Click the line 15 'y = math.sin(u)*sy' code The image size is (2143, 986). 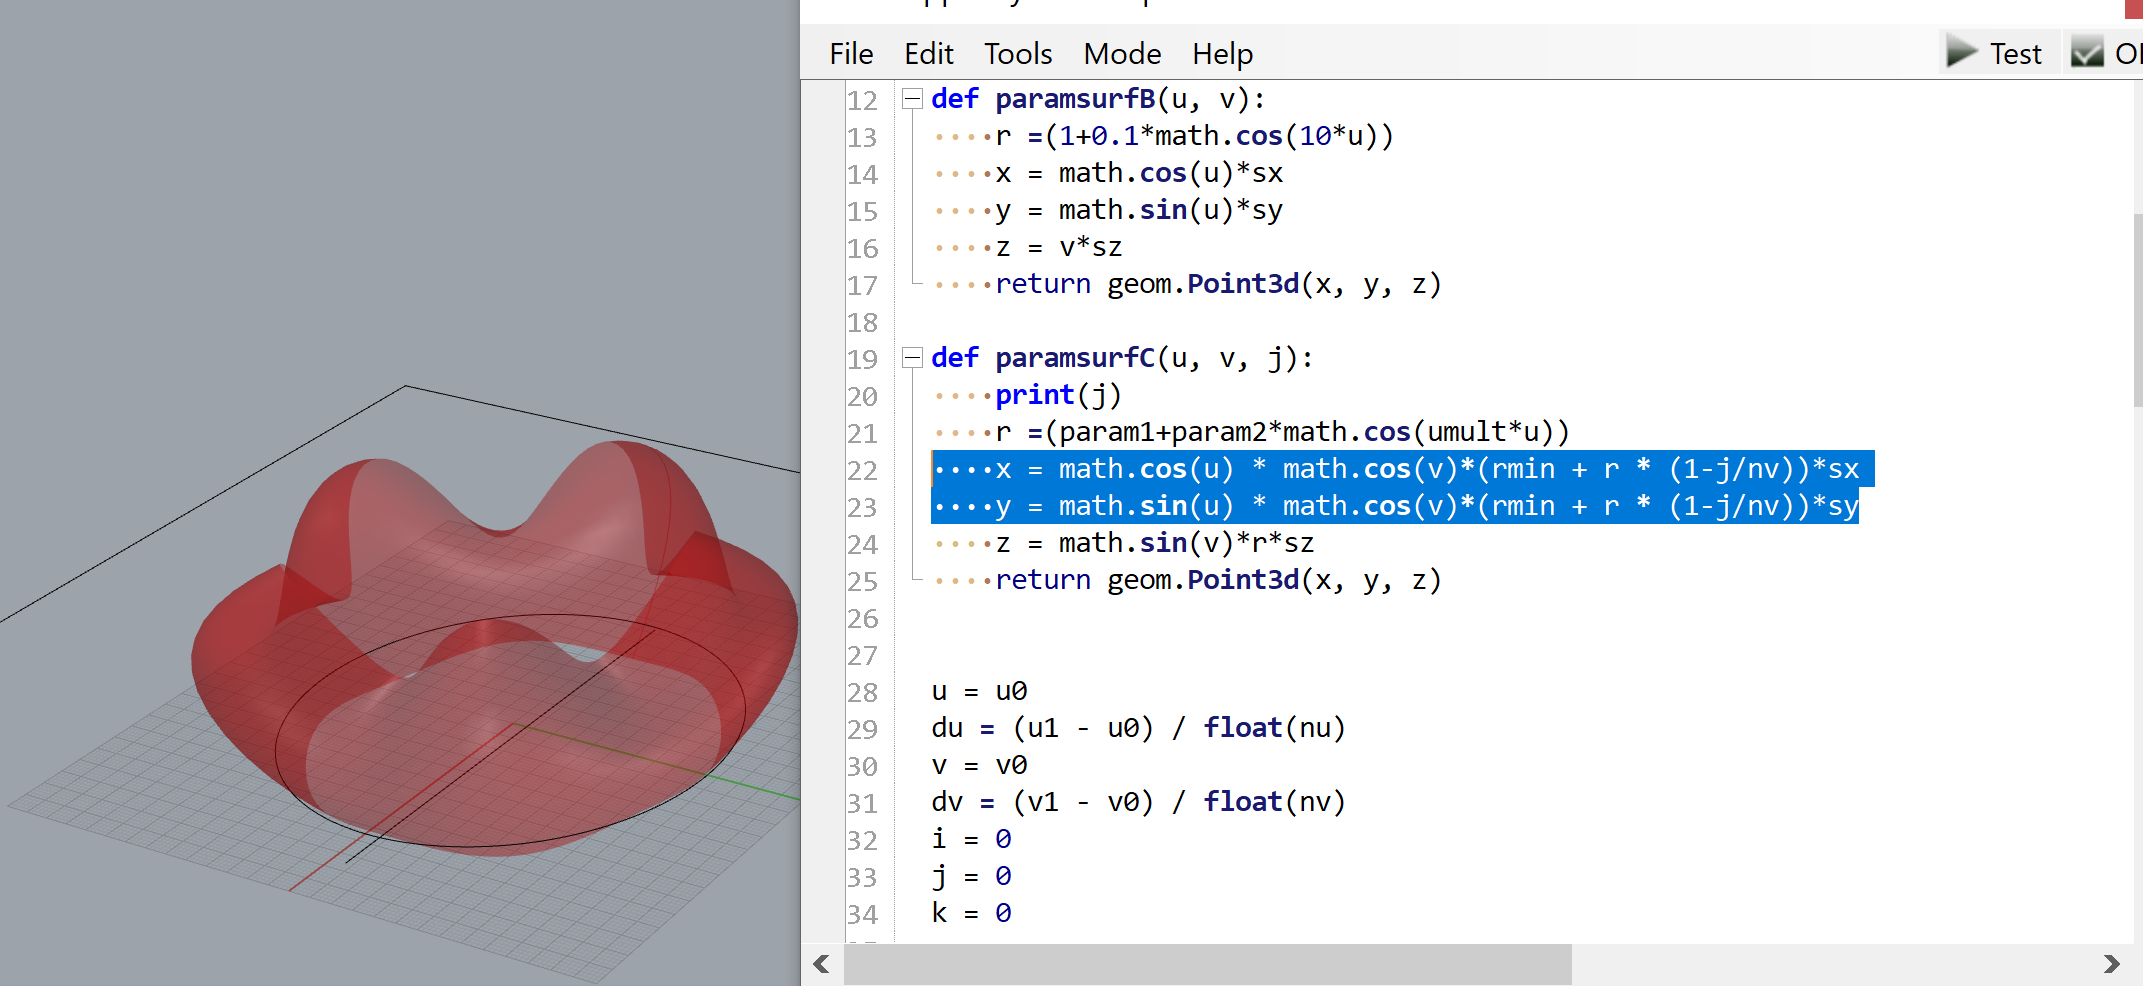tap(1139, 210)
